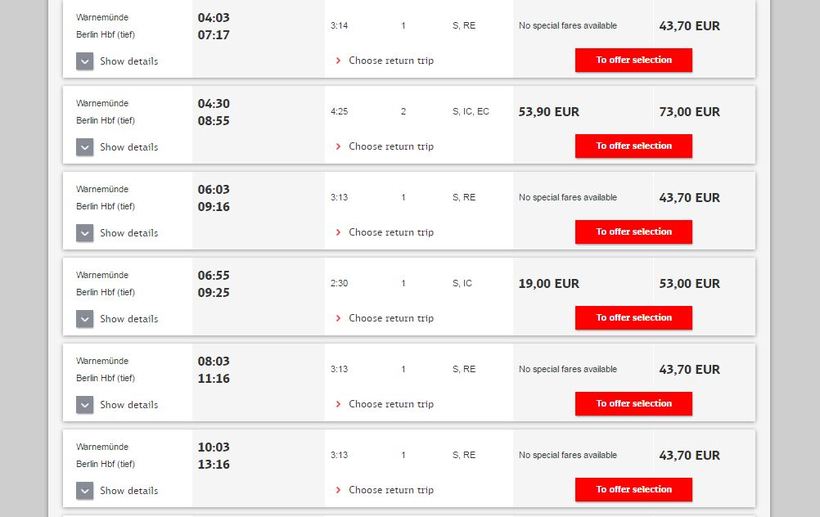Select offers for the 08:03 train

[x=633, y=404]
